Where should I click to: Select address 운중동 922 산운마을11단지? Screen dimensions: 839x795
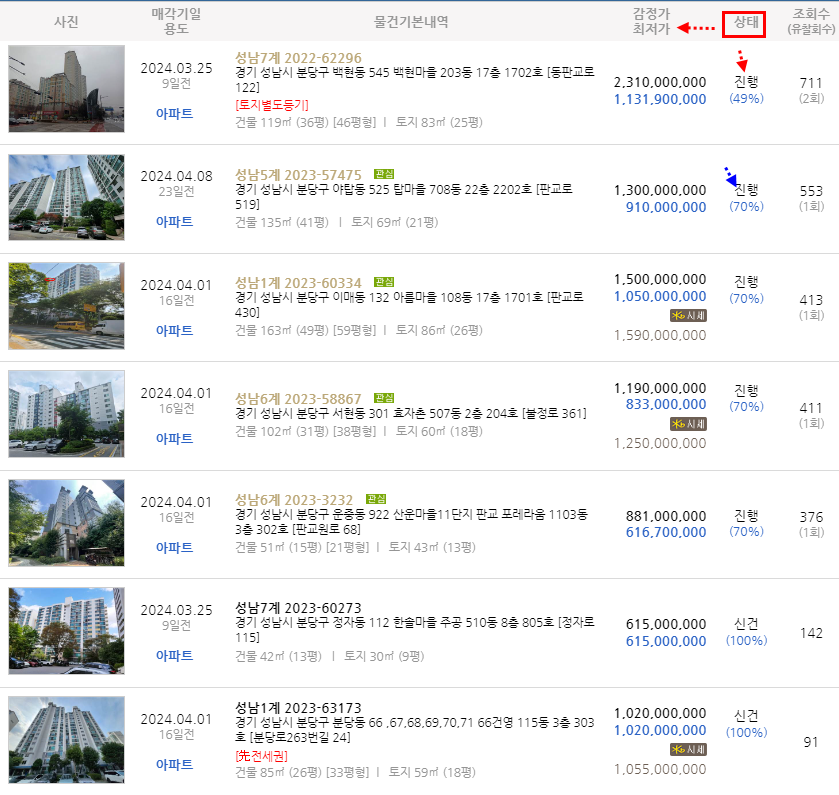411,522
